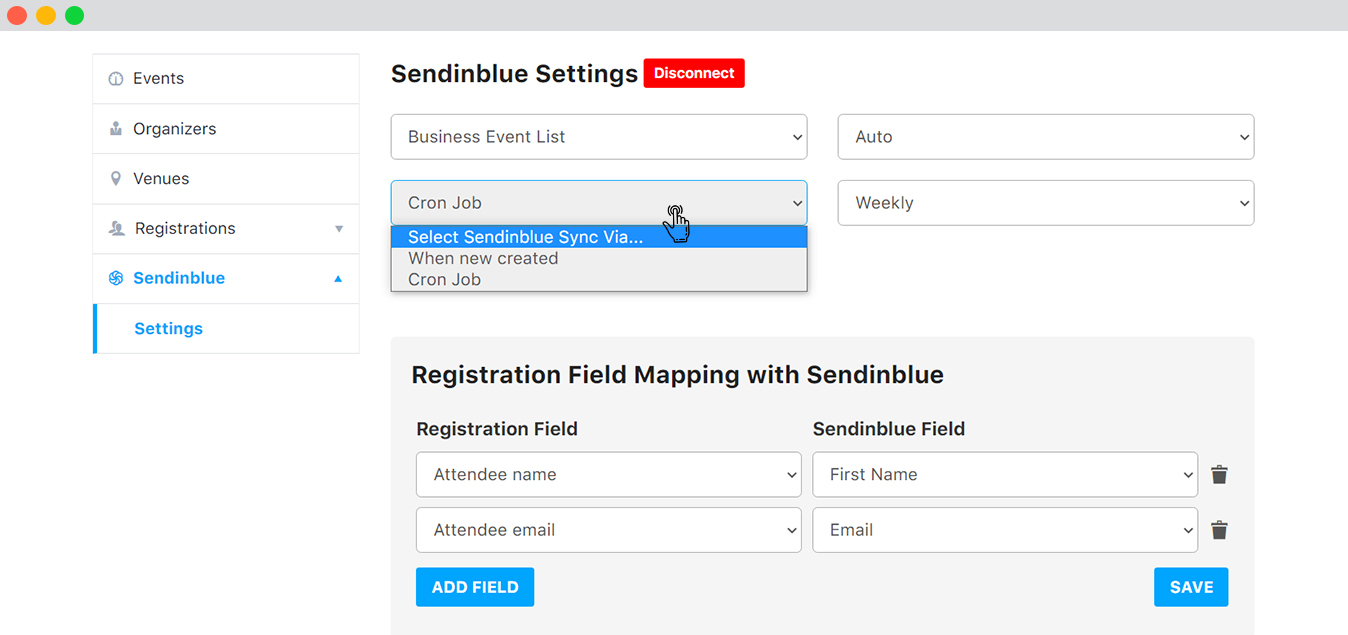1348x635 pixels.
Task: Click the Organizers person icon
Action: point(116,129)
